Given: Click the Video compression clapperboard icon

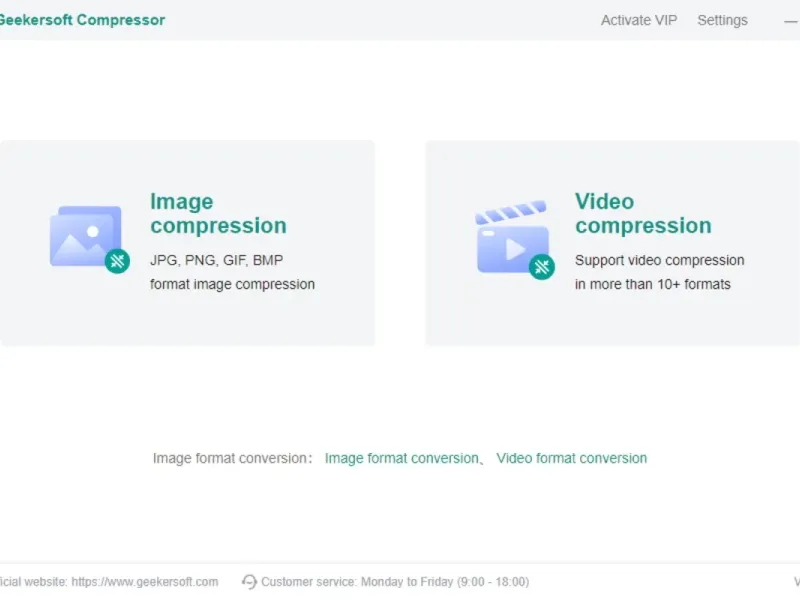Looking at the screenshot, I should [514, 240].
